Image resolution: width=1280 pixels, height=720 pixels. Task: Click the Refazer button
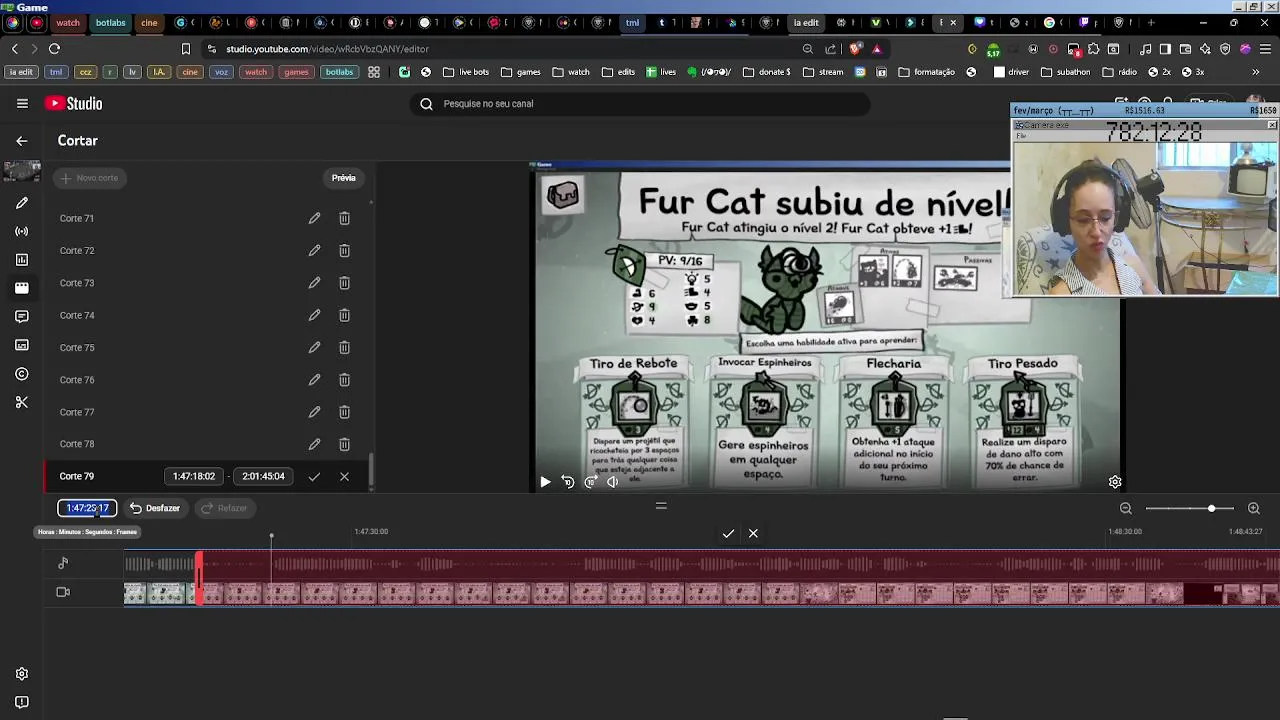[224, 508]
